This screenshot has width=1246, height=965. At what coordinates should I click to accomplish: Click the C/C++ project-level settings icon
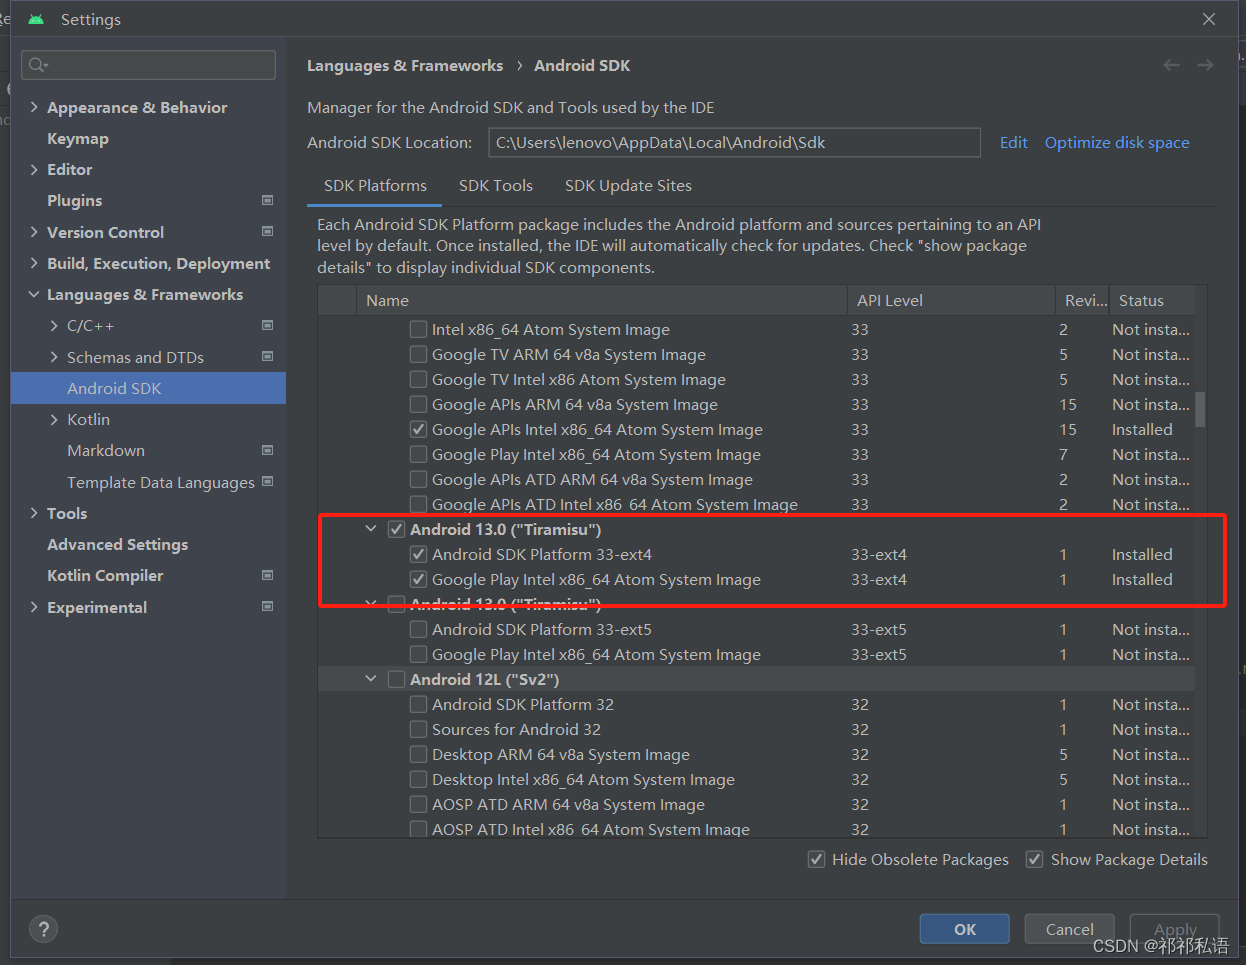click(267, 325)
